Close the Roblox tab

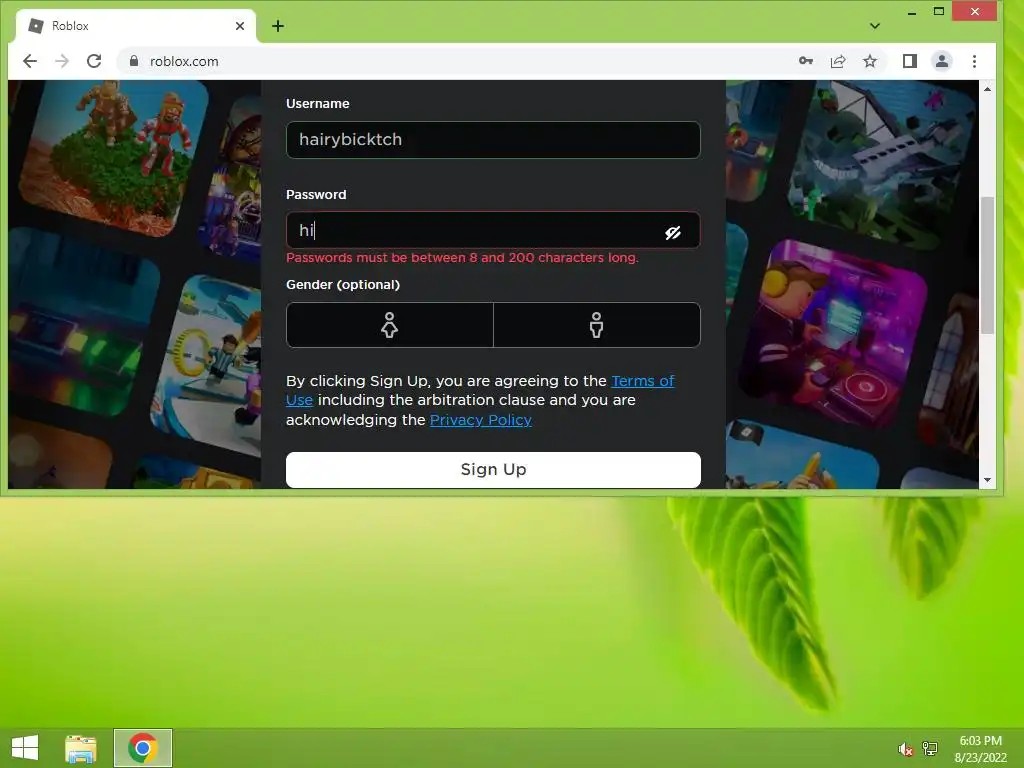click(240, 26)
